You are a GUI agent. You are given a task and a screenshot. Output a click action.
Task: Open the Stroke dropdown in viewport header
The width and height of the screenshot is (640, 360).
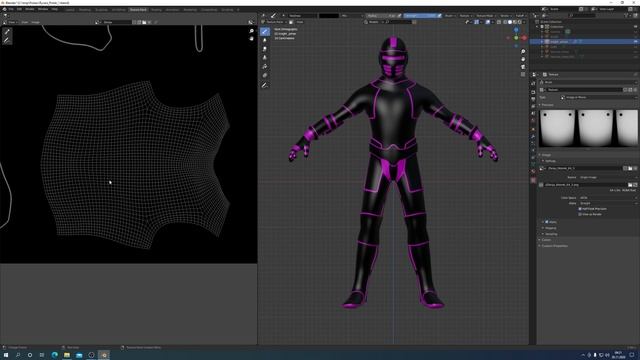(x=506, y=16)
